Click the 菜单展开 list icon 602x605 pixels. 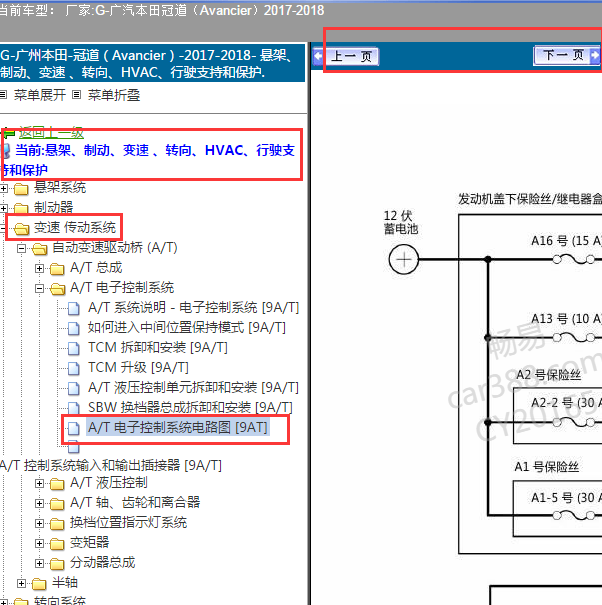[3, 95]
